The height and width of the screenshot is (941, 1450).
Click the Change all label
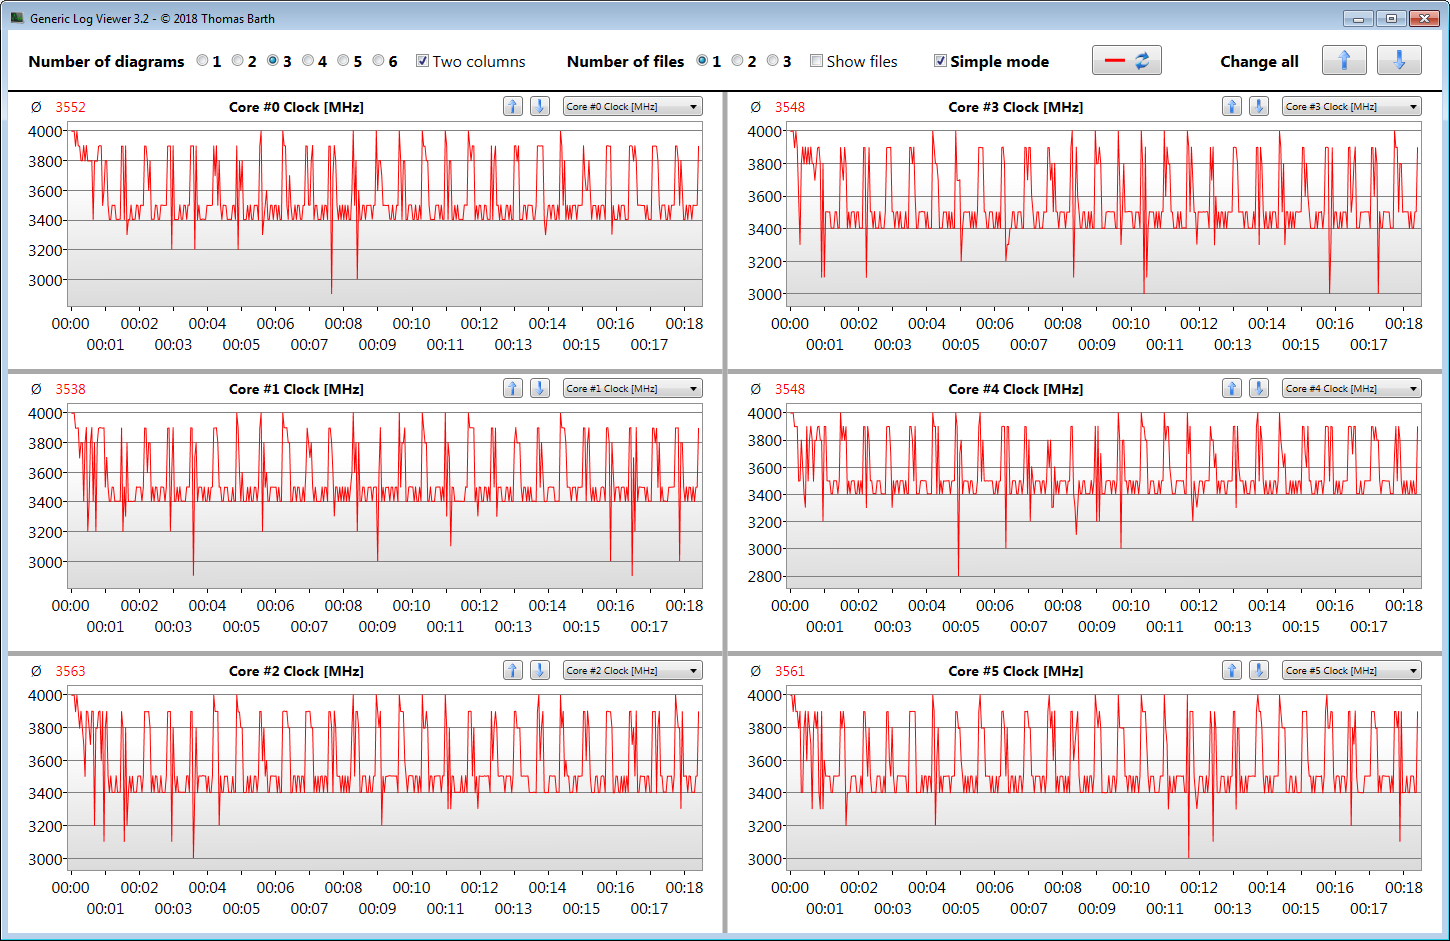click(1259, 61)
